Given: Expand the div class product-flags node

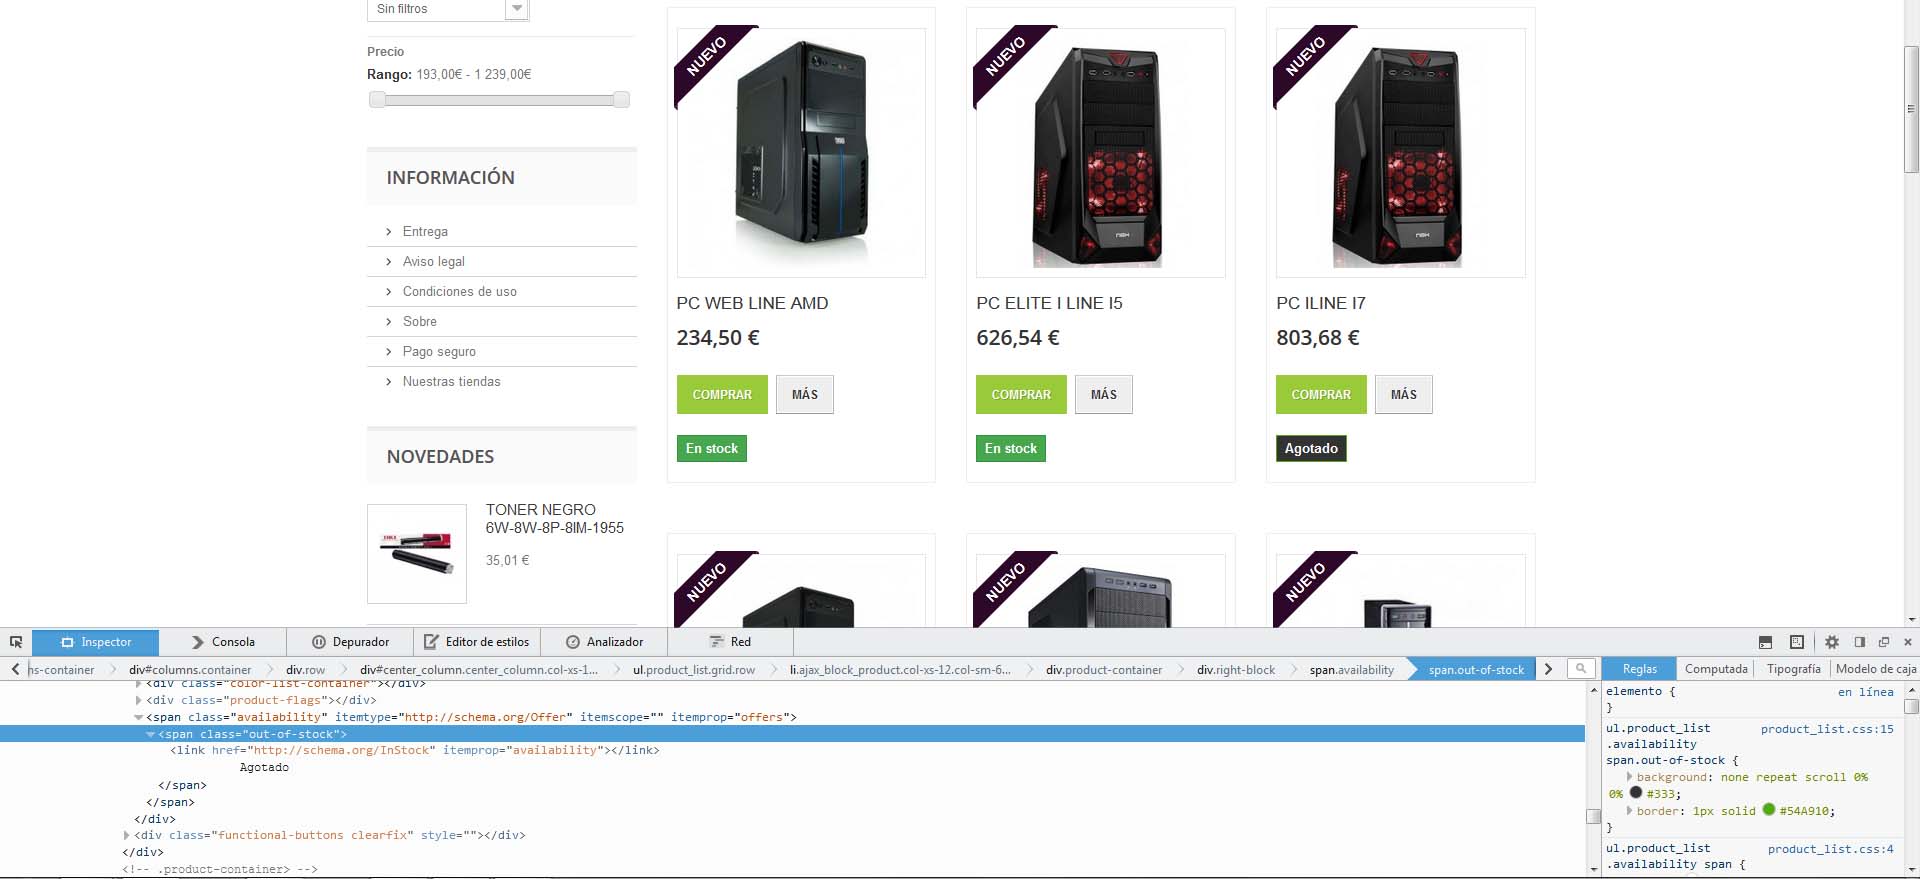Looking at the screenshot, I should 139,700.
